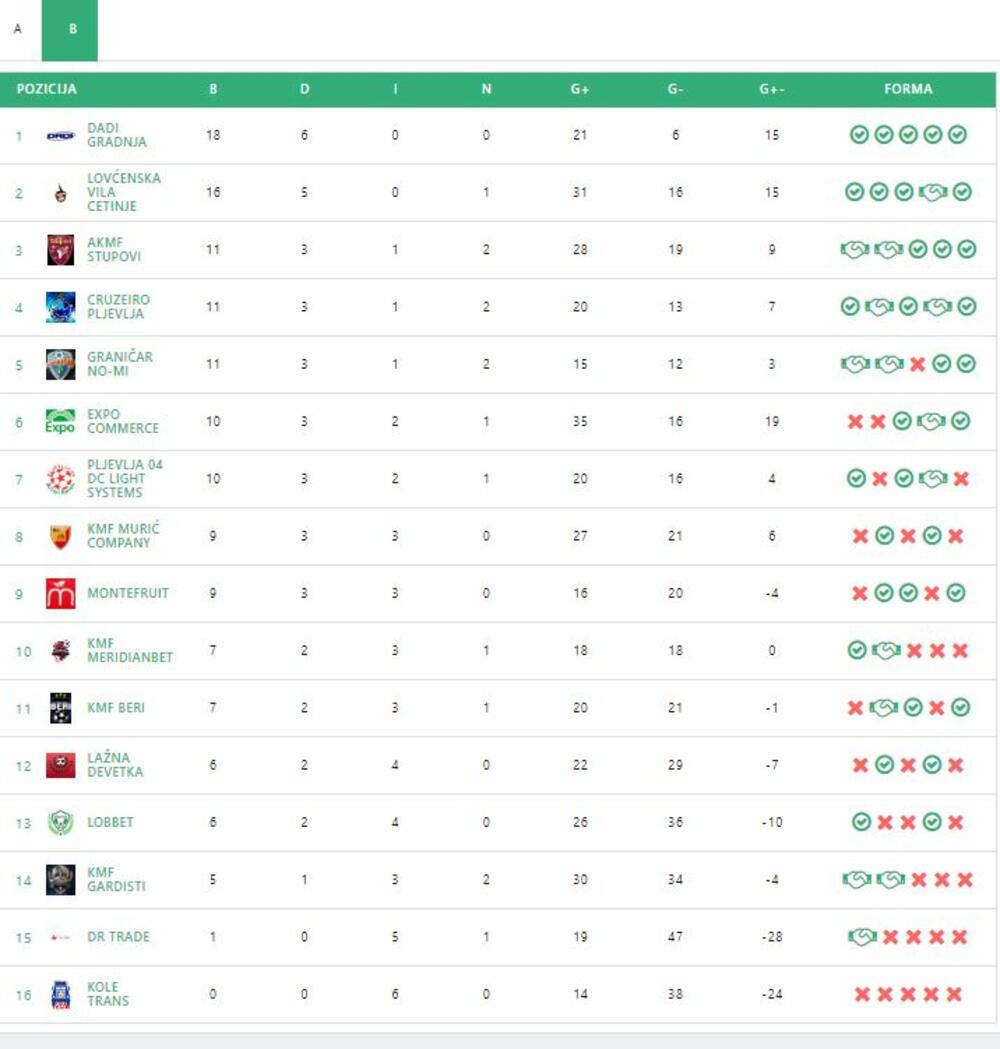Click the KMF Meridianbet team name

[130, 651]
